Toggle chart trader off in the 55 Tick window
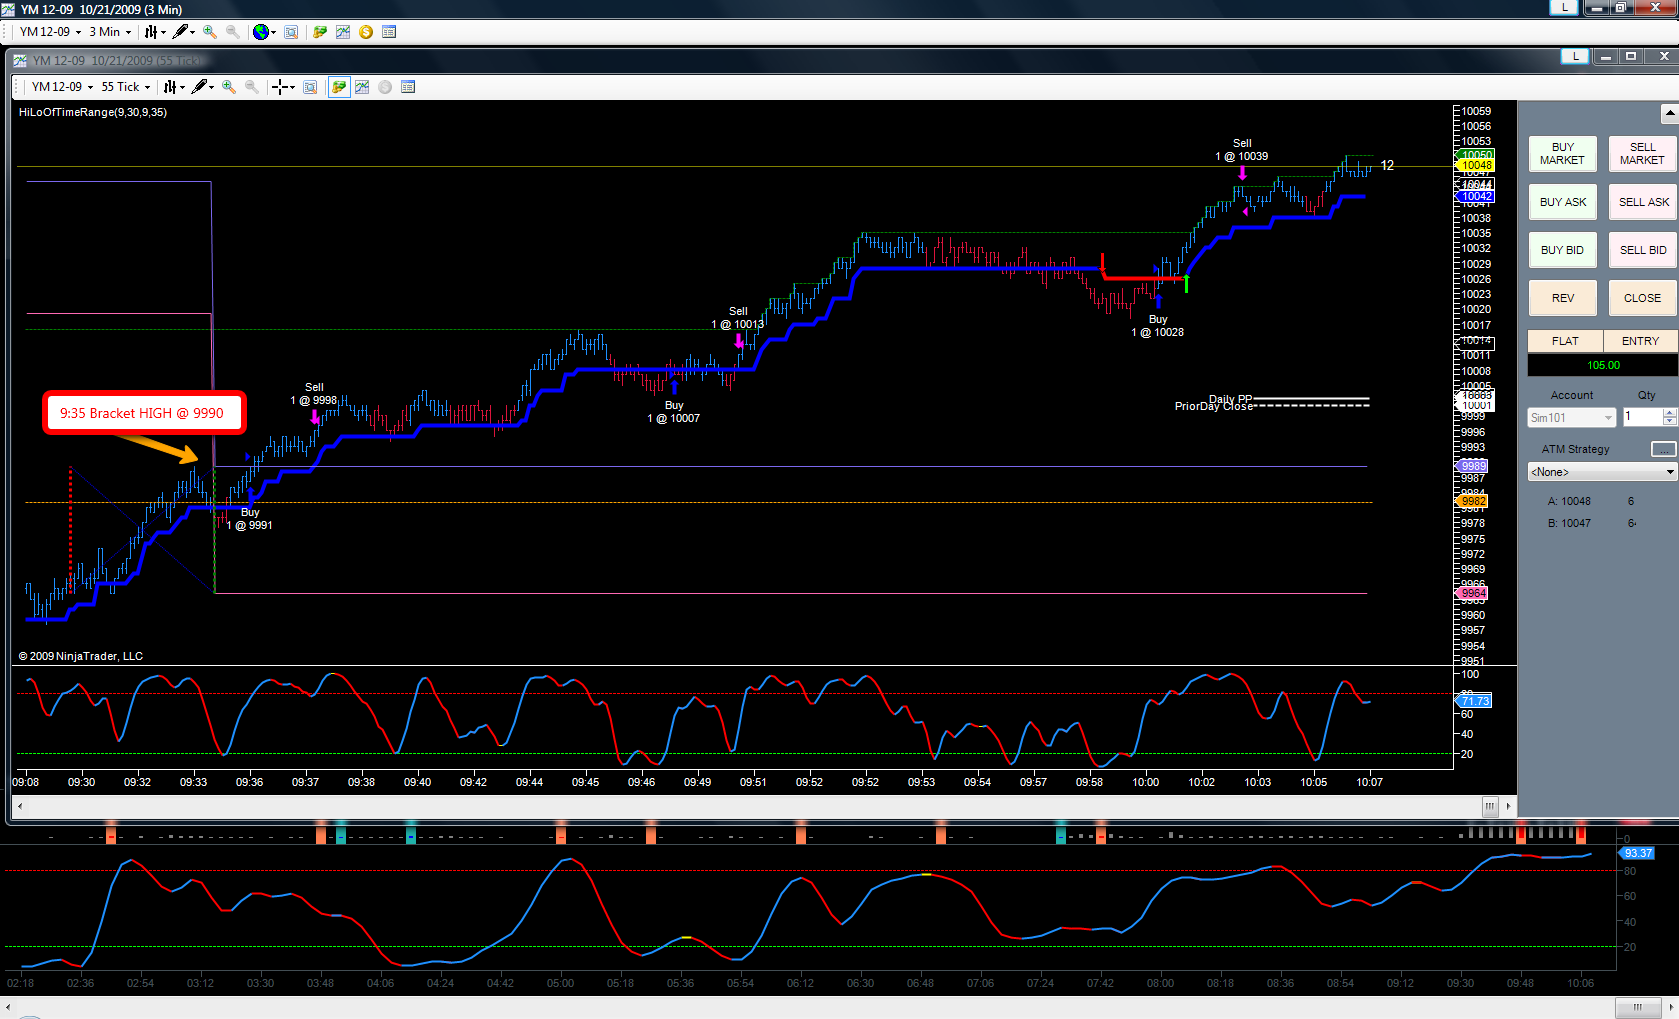1679x1019 pixels. 339,87
